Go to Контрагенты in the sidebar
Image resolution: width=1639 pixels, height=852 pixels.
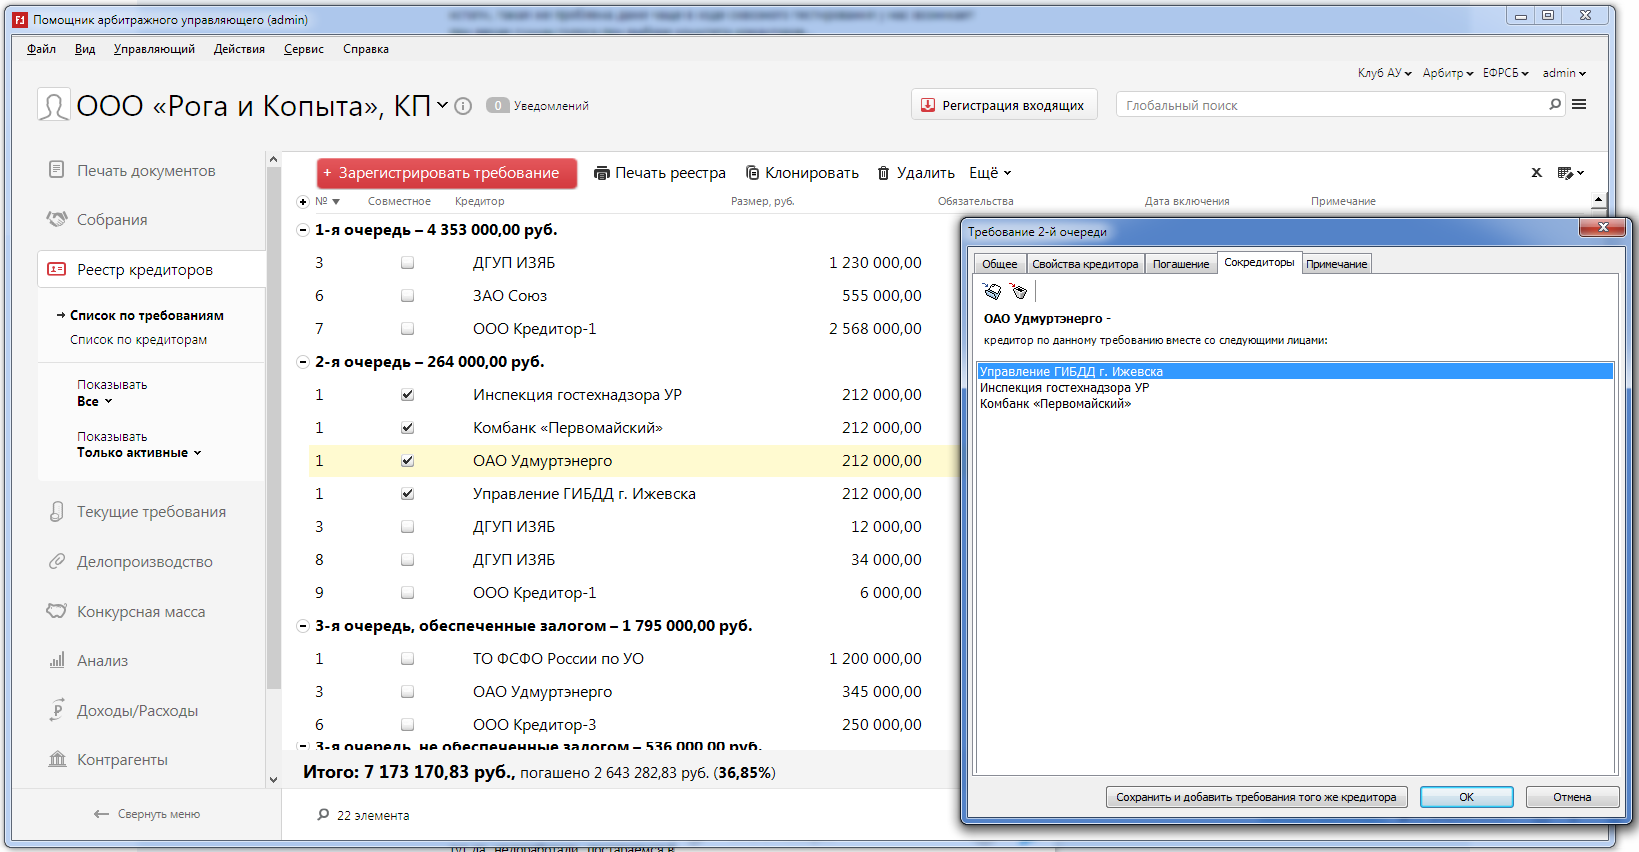pyautogui.click(x=122, y=760)
